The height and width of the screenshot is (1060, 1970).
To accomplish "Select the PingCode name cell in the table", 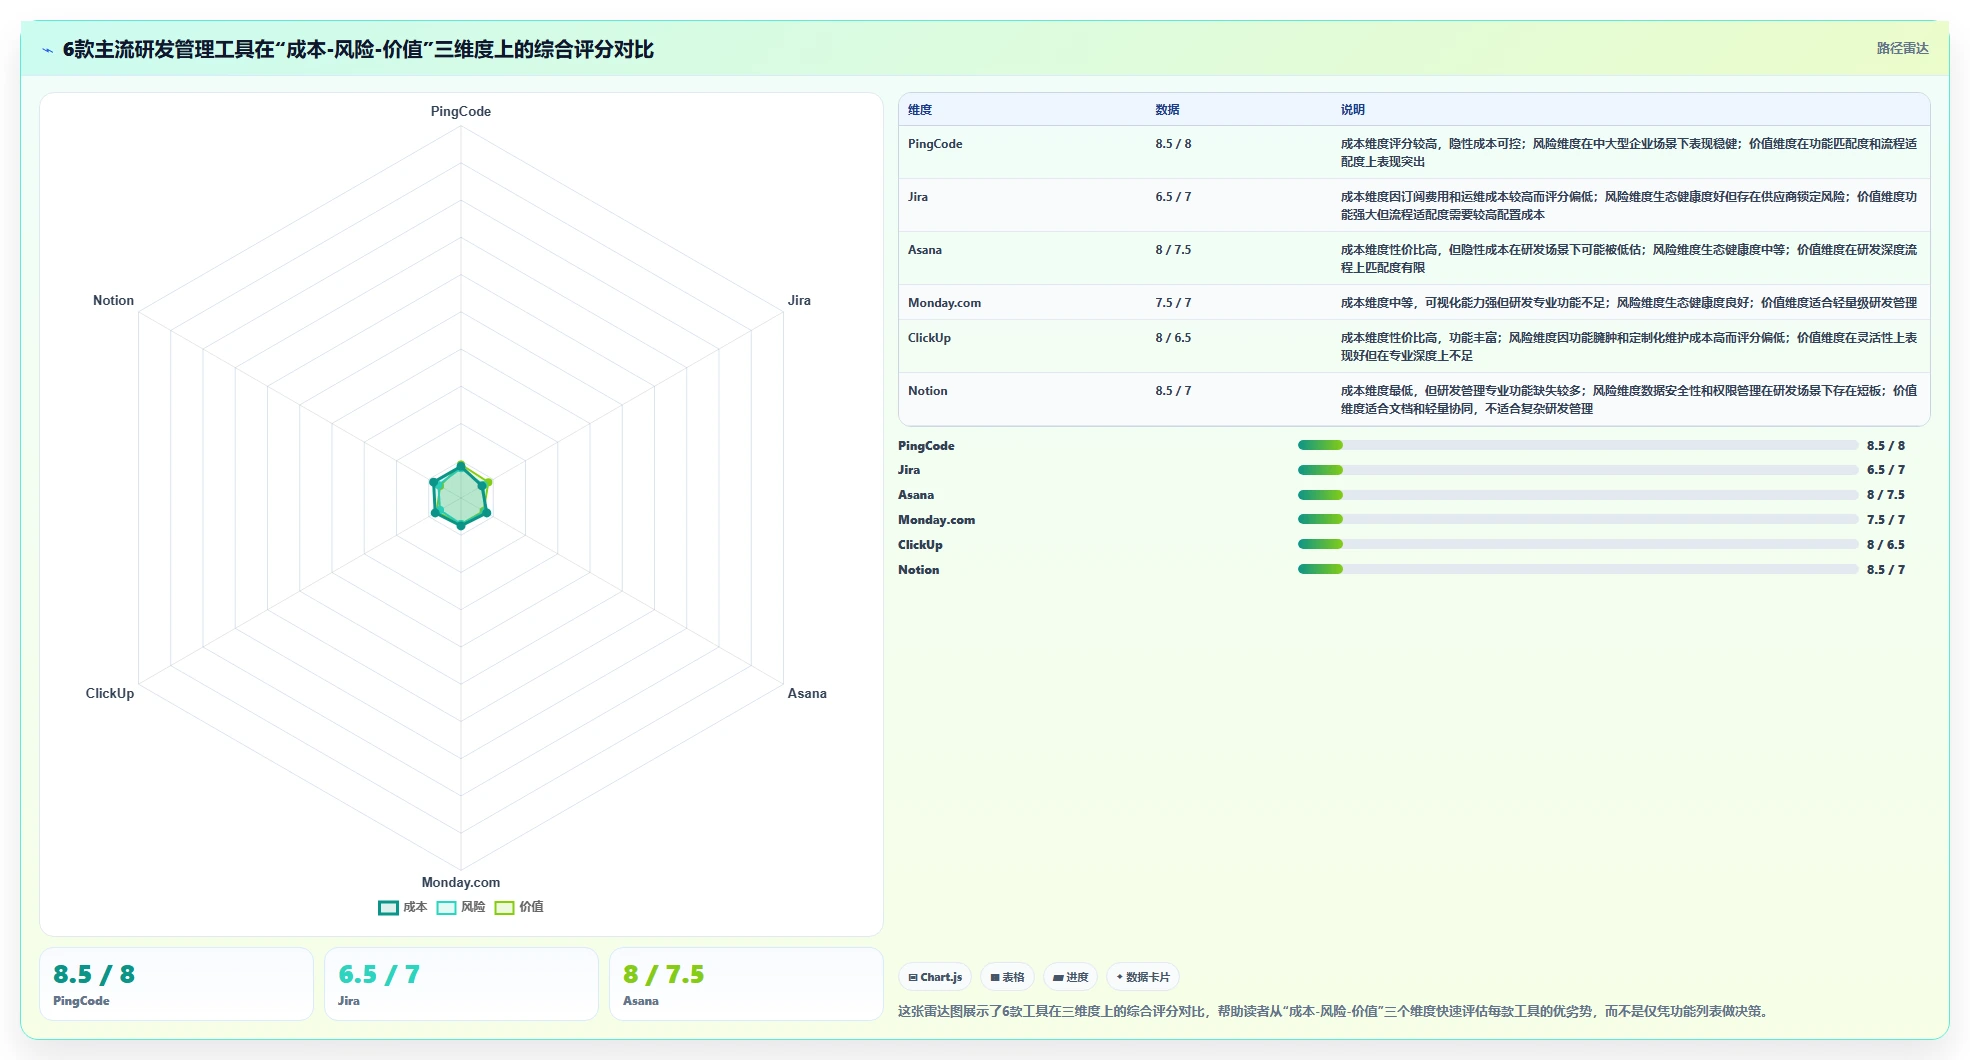I will pyautogui.click(x=935, y=144).
